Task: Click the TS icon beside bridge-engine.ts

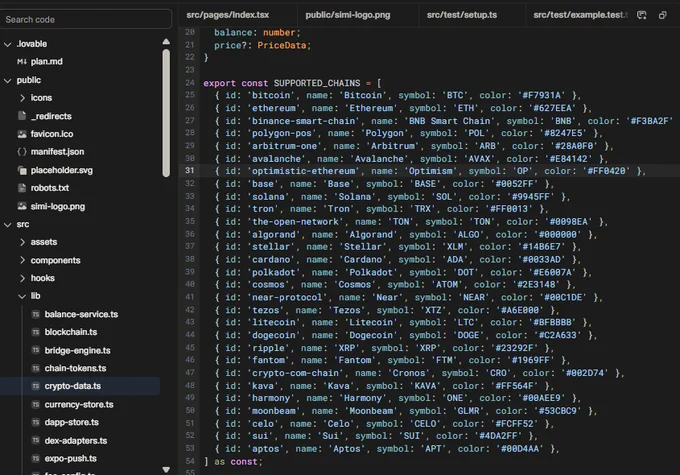Action: click(x=36, y=350)
